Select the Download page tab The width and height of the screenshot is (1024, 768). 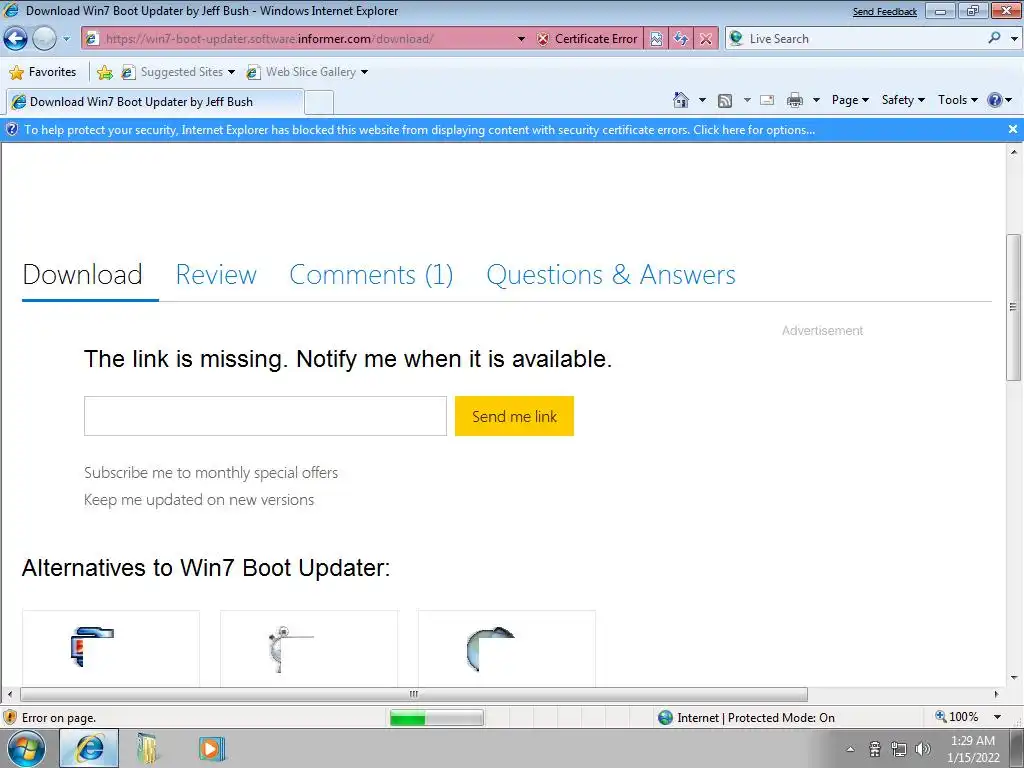click(x=82, y=274)
